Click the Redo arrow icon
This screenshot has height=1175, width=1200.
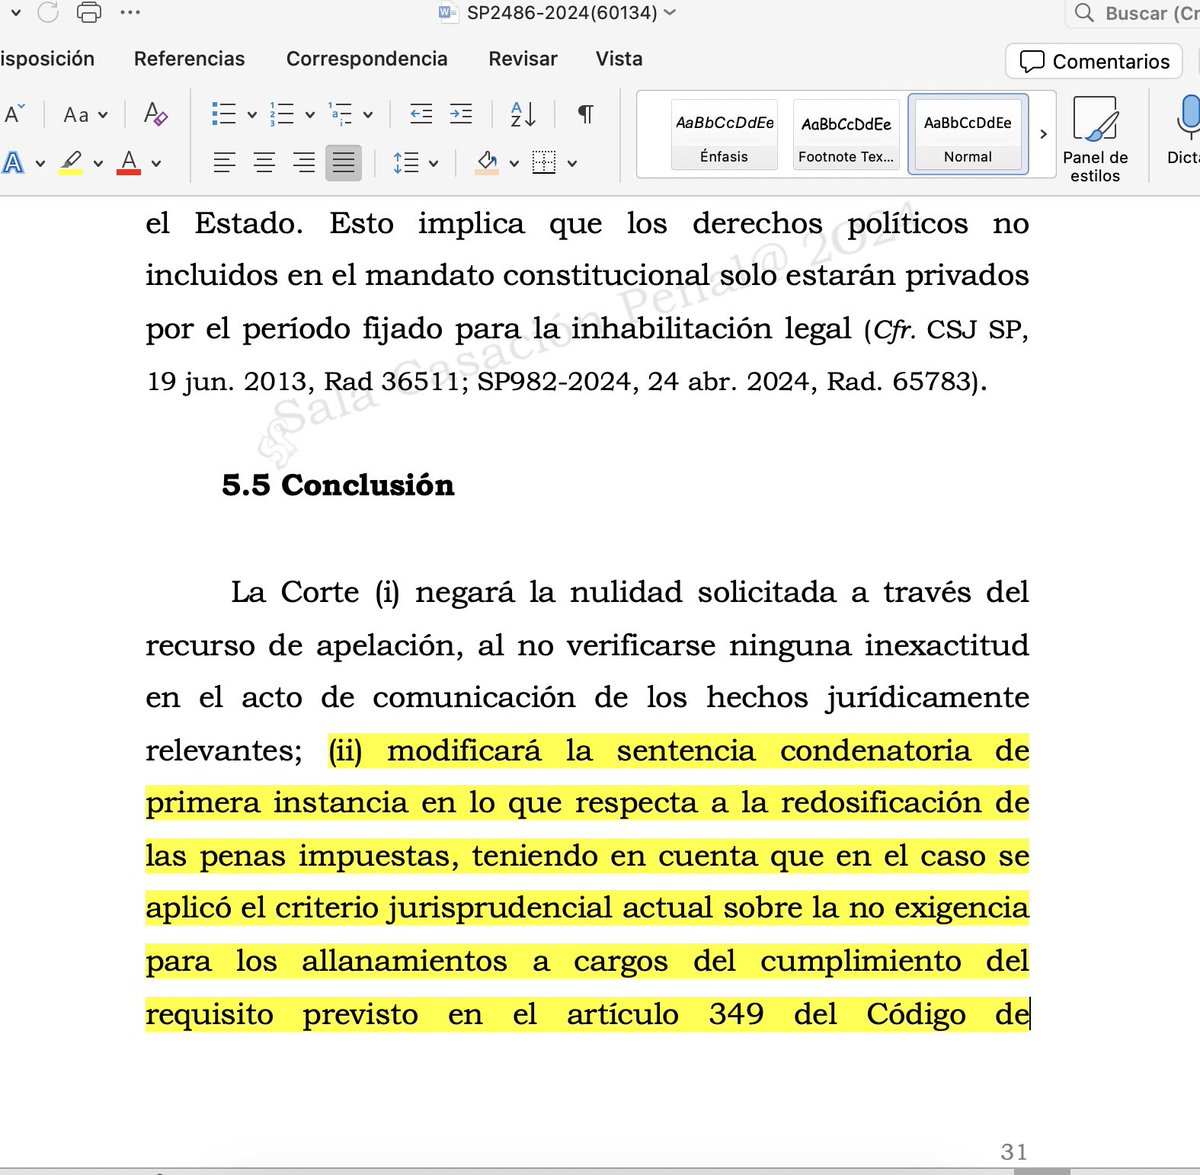click(x=47, y=13)
